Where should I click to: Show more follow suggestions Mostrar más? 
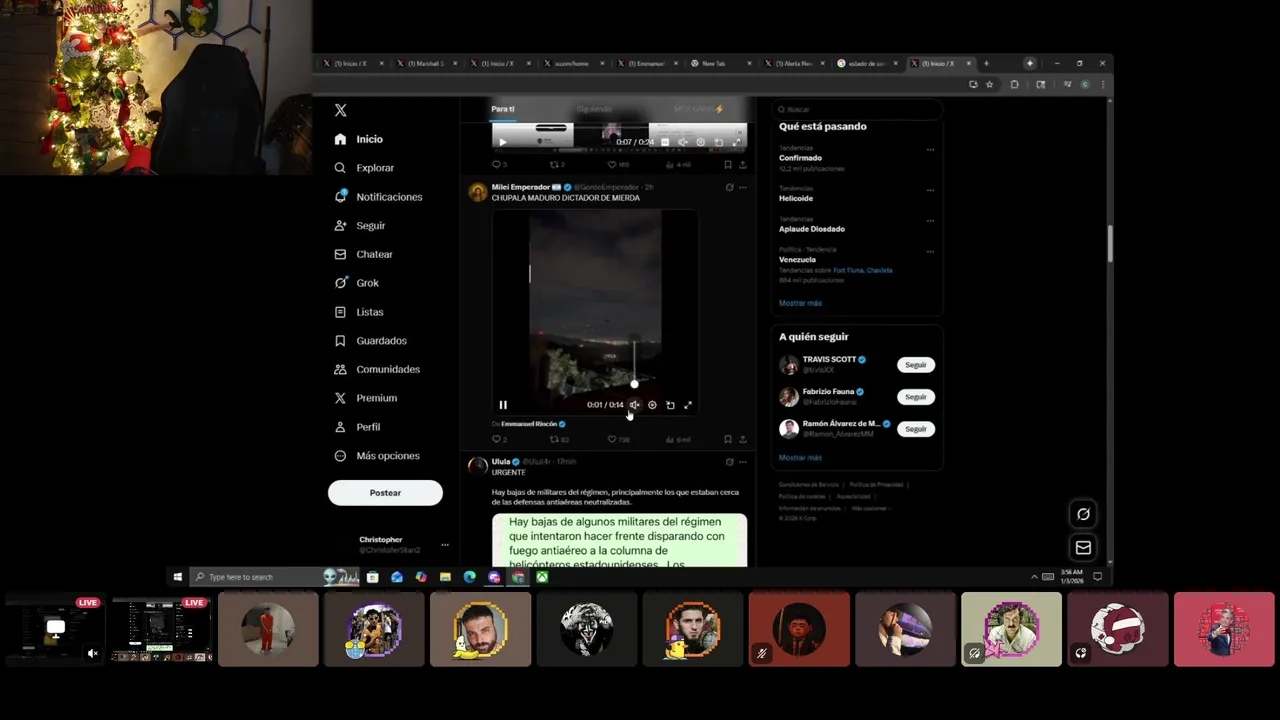(800, 458)
